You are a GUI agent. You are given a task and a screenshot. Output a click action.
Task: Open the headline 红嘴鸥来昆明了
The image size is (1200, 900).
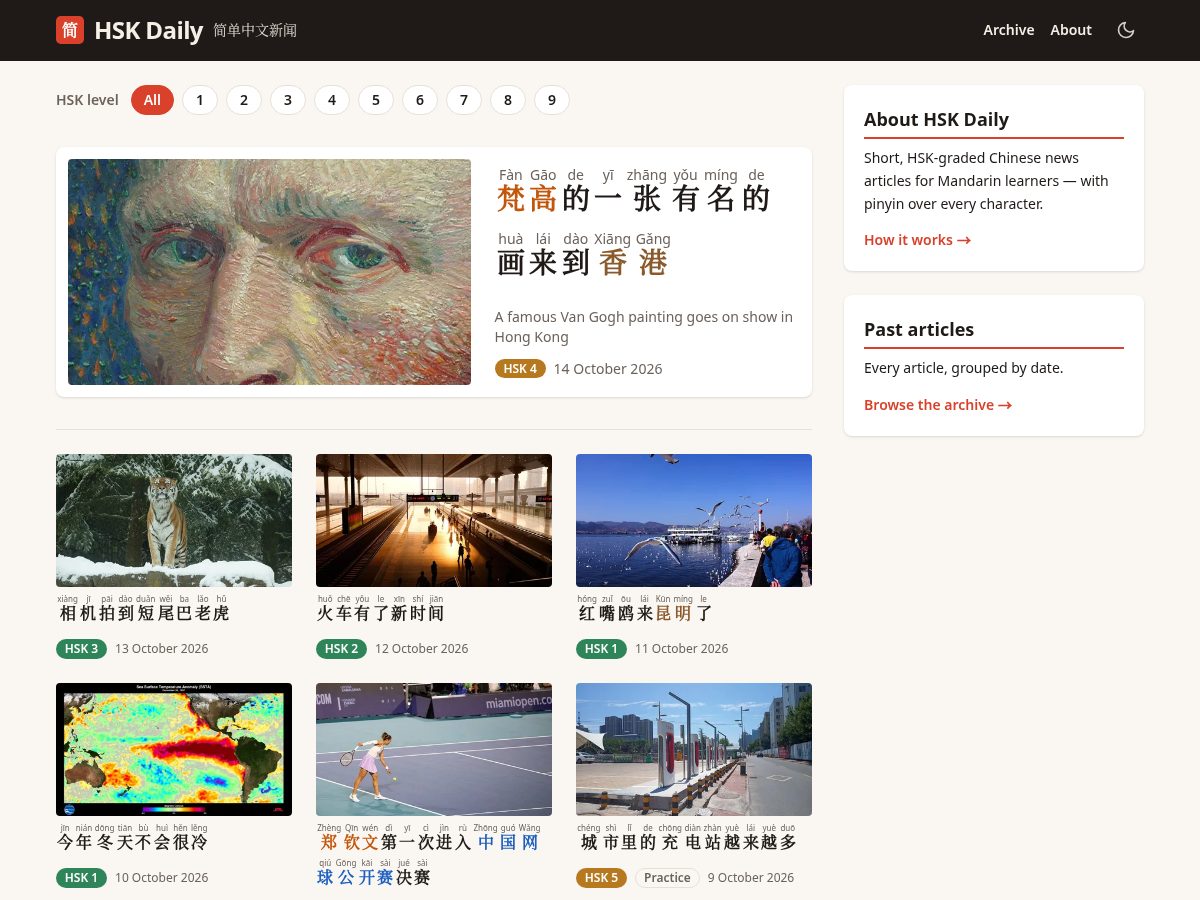pyautogui.click(x=645, y=608)
